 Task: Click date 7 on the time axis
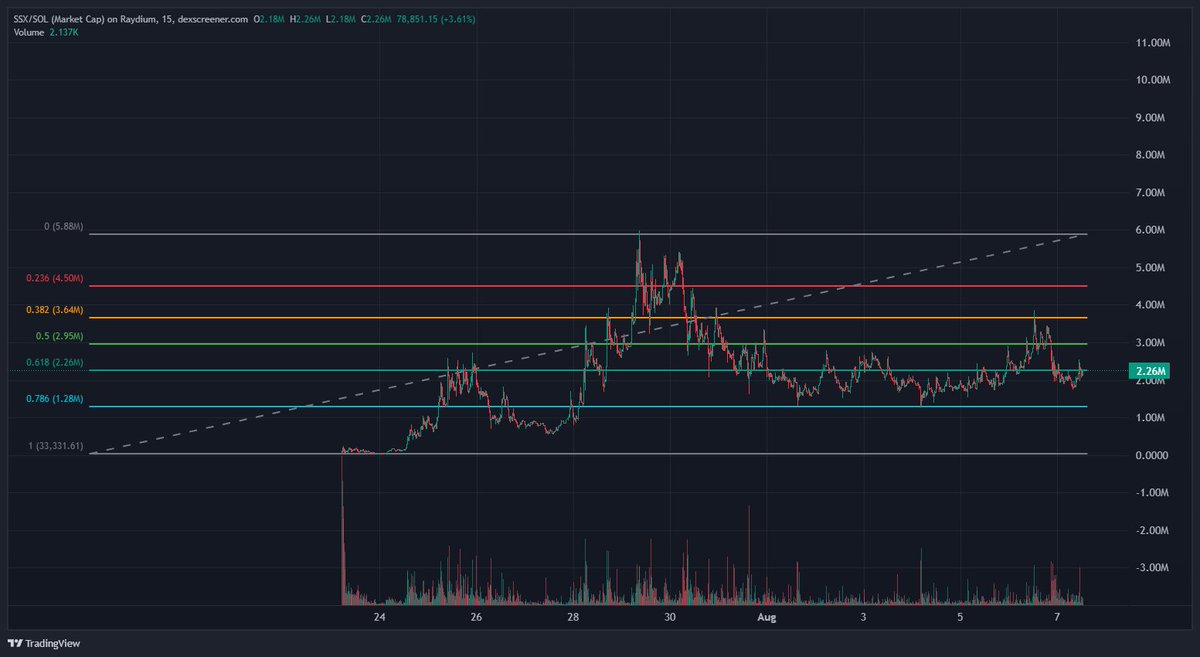(x=1057, y=618)
